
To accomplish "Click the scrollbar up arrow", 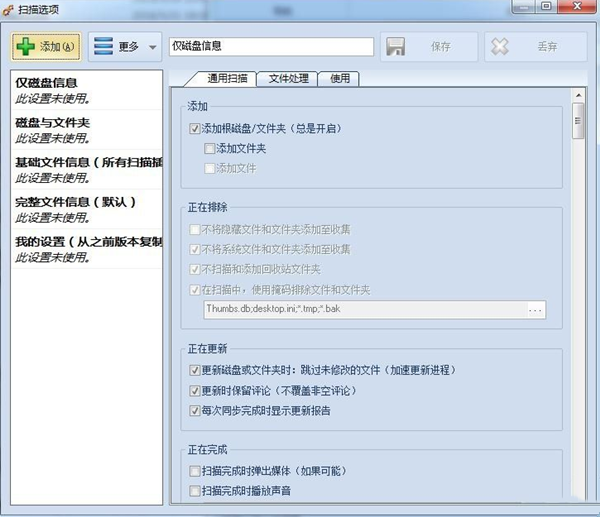I will tap(578, 95).
